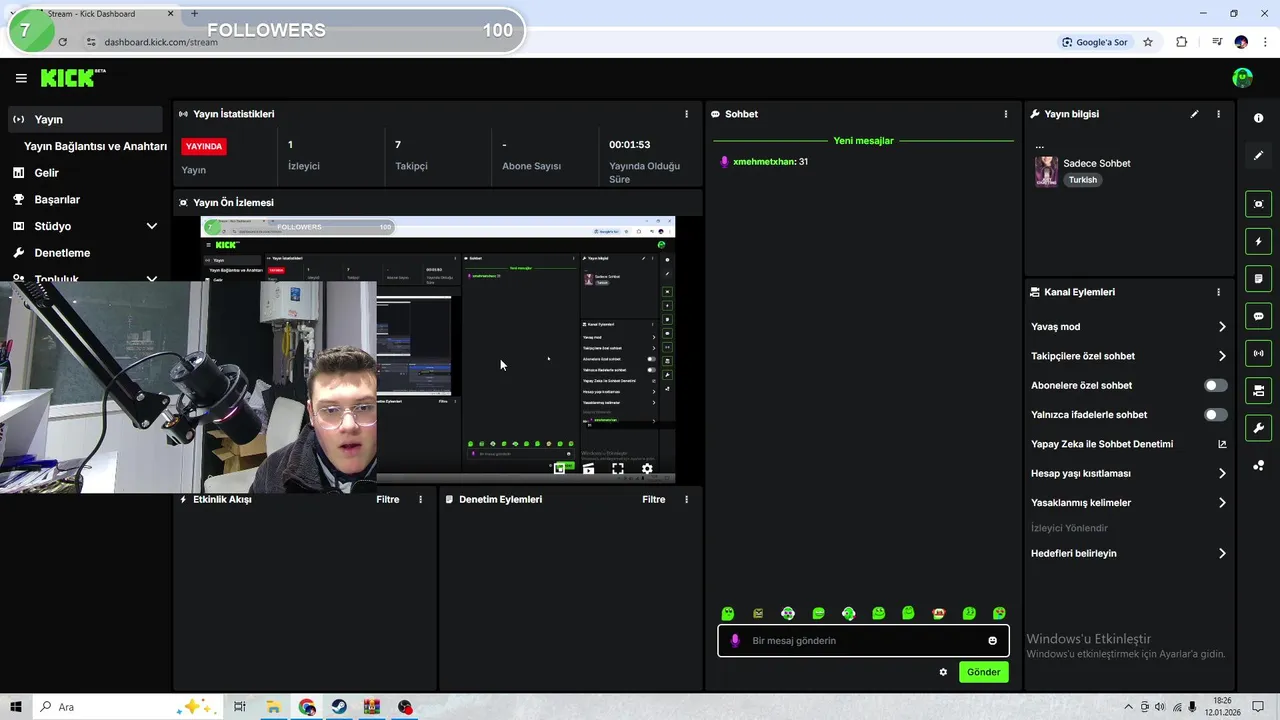The height and width of the screenshot is (720, 1280).
Task: Click Task View icon on taskbar
Action: click(x=239, y=707)
